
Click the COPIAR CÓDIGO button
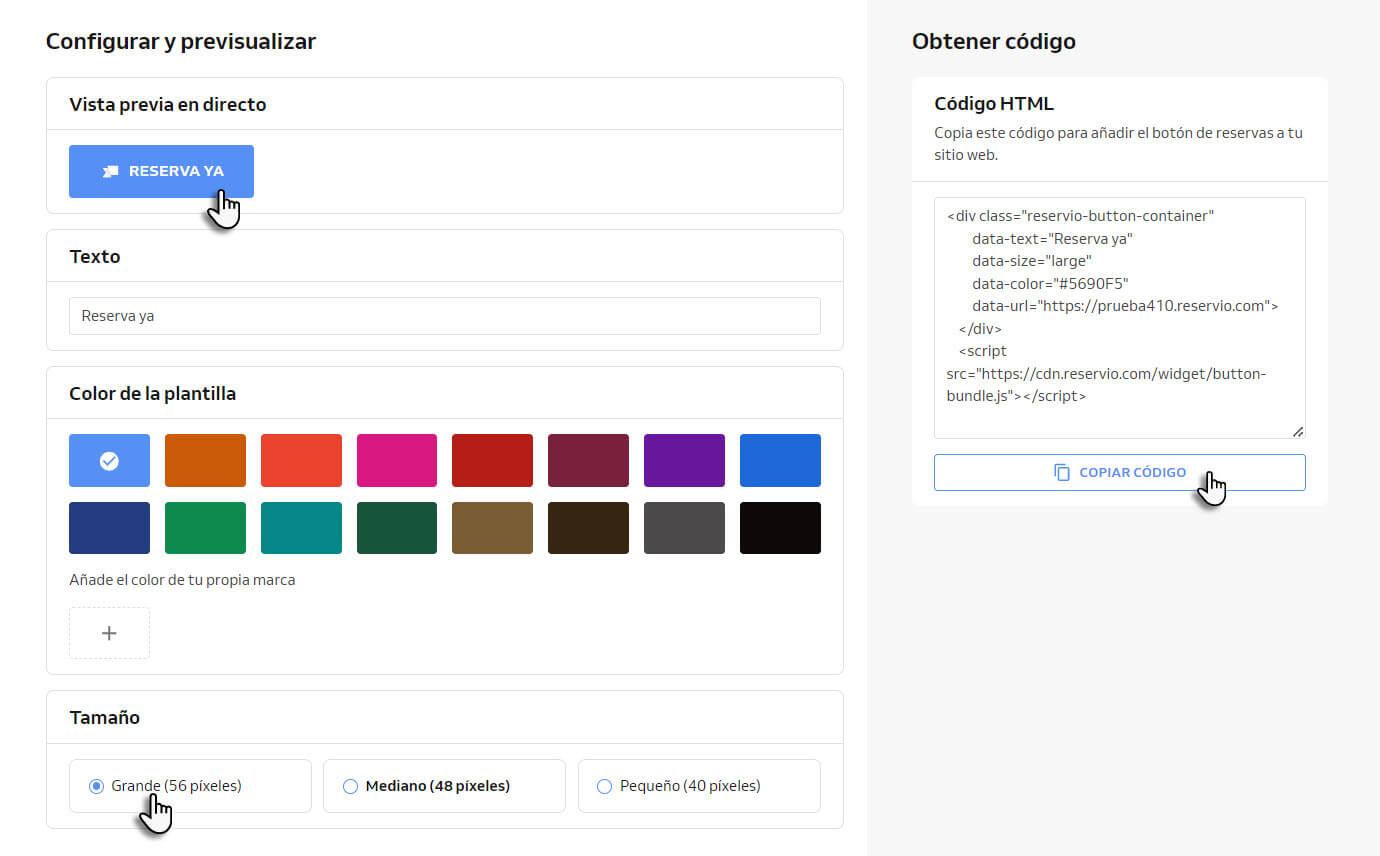pyautogui.click(x=1120, y=472)
